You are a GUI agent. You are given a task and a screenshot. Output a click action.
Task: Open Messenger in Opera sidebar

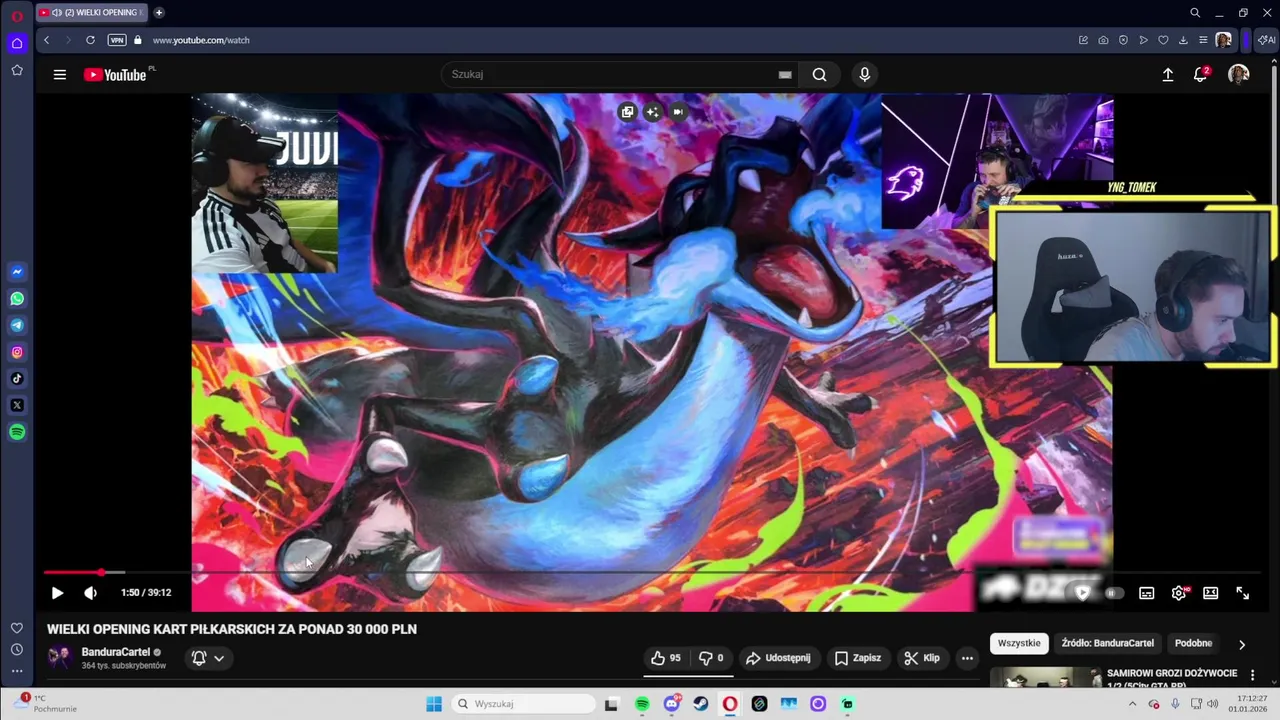click(x=17, y=272)
